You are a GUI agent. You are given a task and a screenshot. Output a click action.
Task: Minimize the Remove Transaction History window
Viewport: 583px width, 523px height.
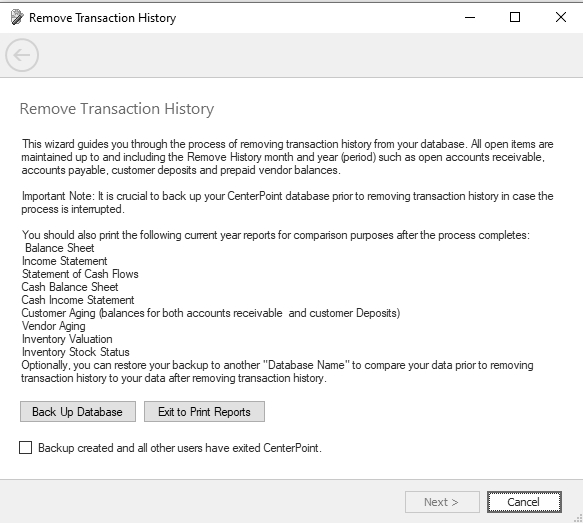coord(470,17)
